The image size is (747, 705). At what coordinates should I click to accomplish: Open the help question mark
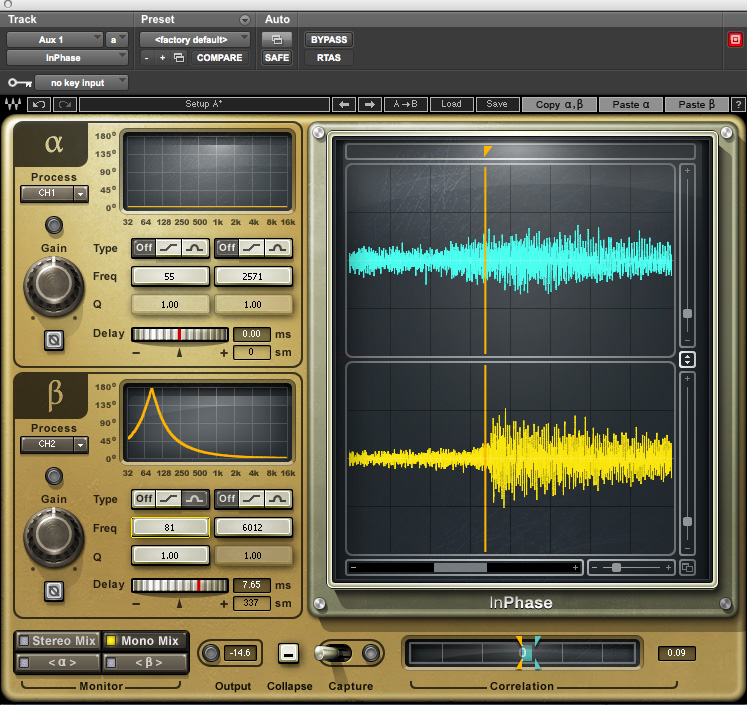738,104
